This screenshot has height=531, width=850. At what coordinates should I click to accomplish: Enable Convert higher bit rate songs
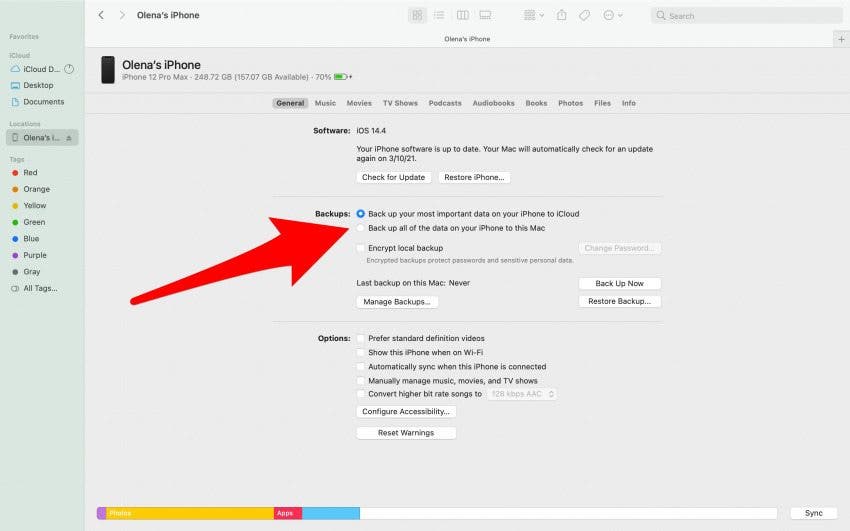[360, 394]
